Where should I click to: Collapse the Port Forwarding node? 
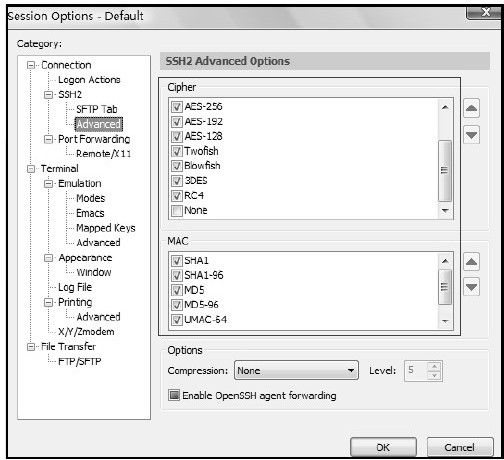pos(48,139)
